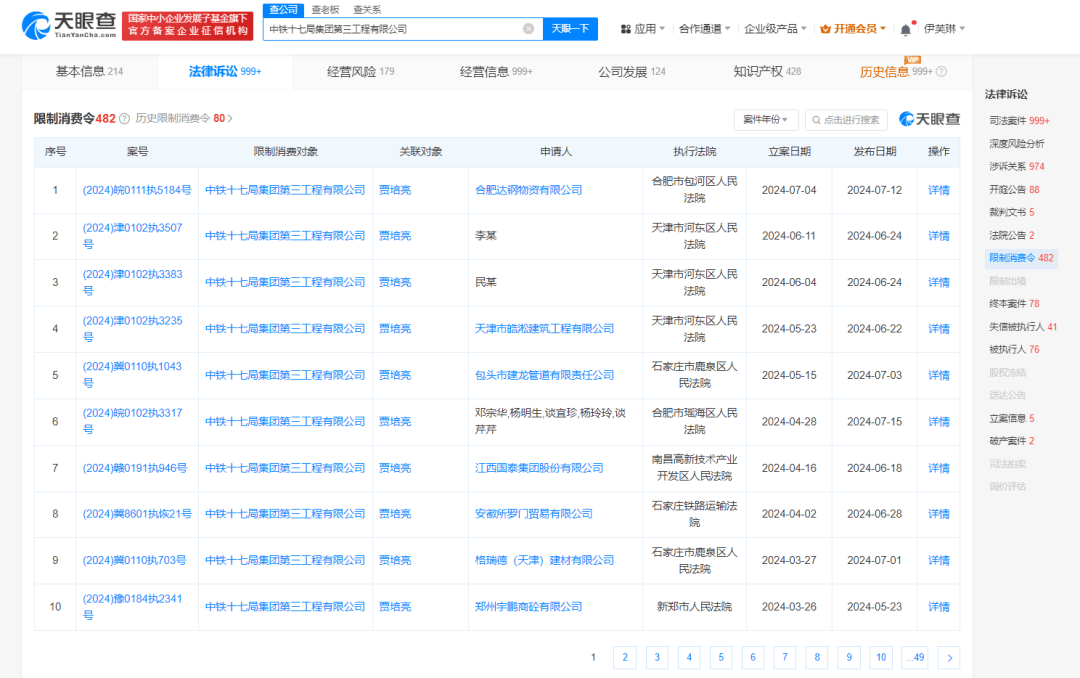Open user menu 伊芙琳
The height and width of the screenshot is (678, 1080).
pyautogui.click(x=943, y=29)
